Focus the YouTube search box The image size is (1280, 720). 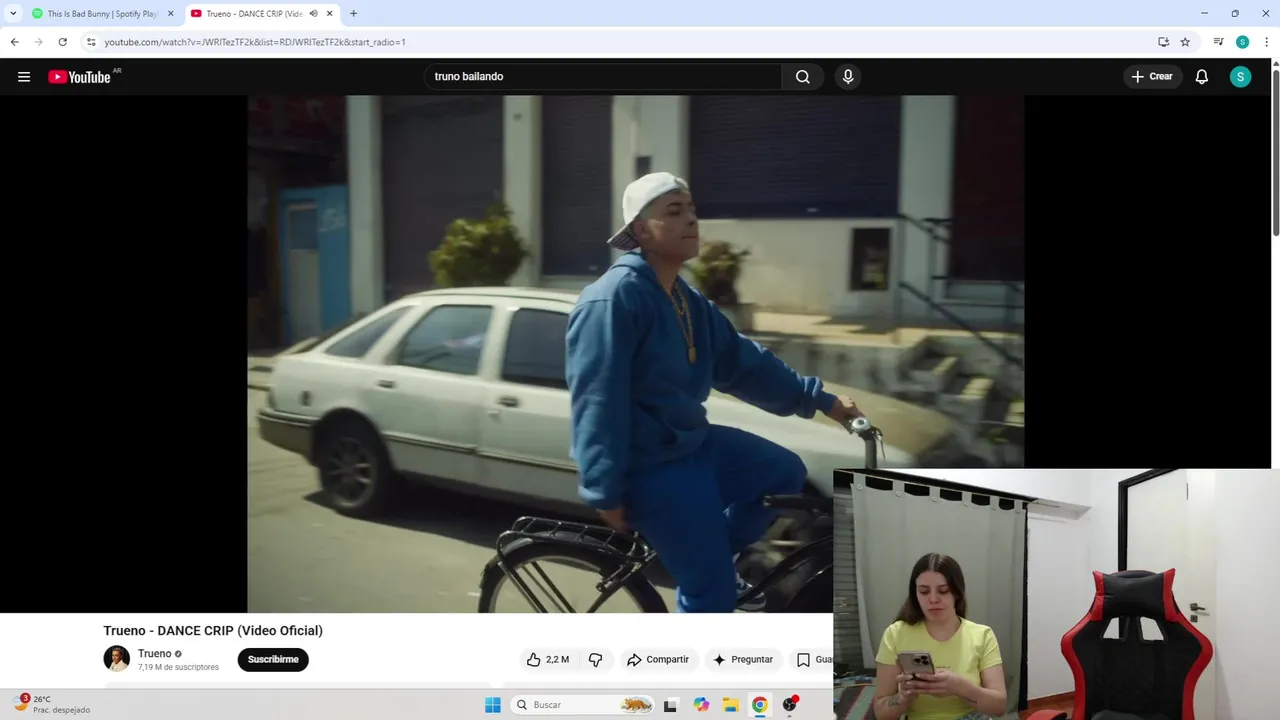[603, 77]
